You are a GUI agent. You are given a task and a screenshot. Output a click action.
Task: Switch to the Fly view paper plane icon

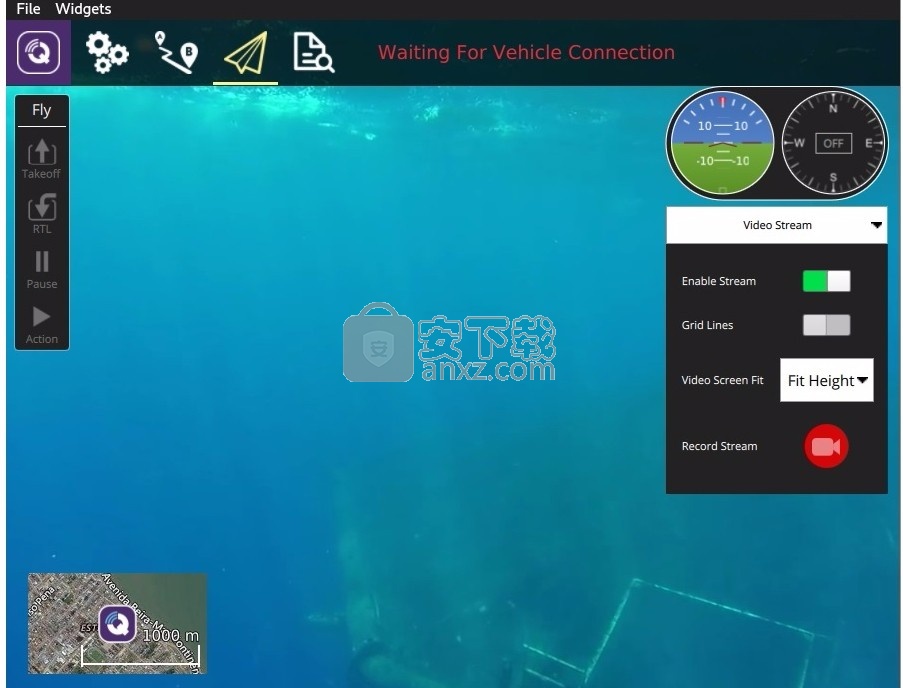(245, 53)
